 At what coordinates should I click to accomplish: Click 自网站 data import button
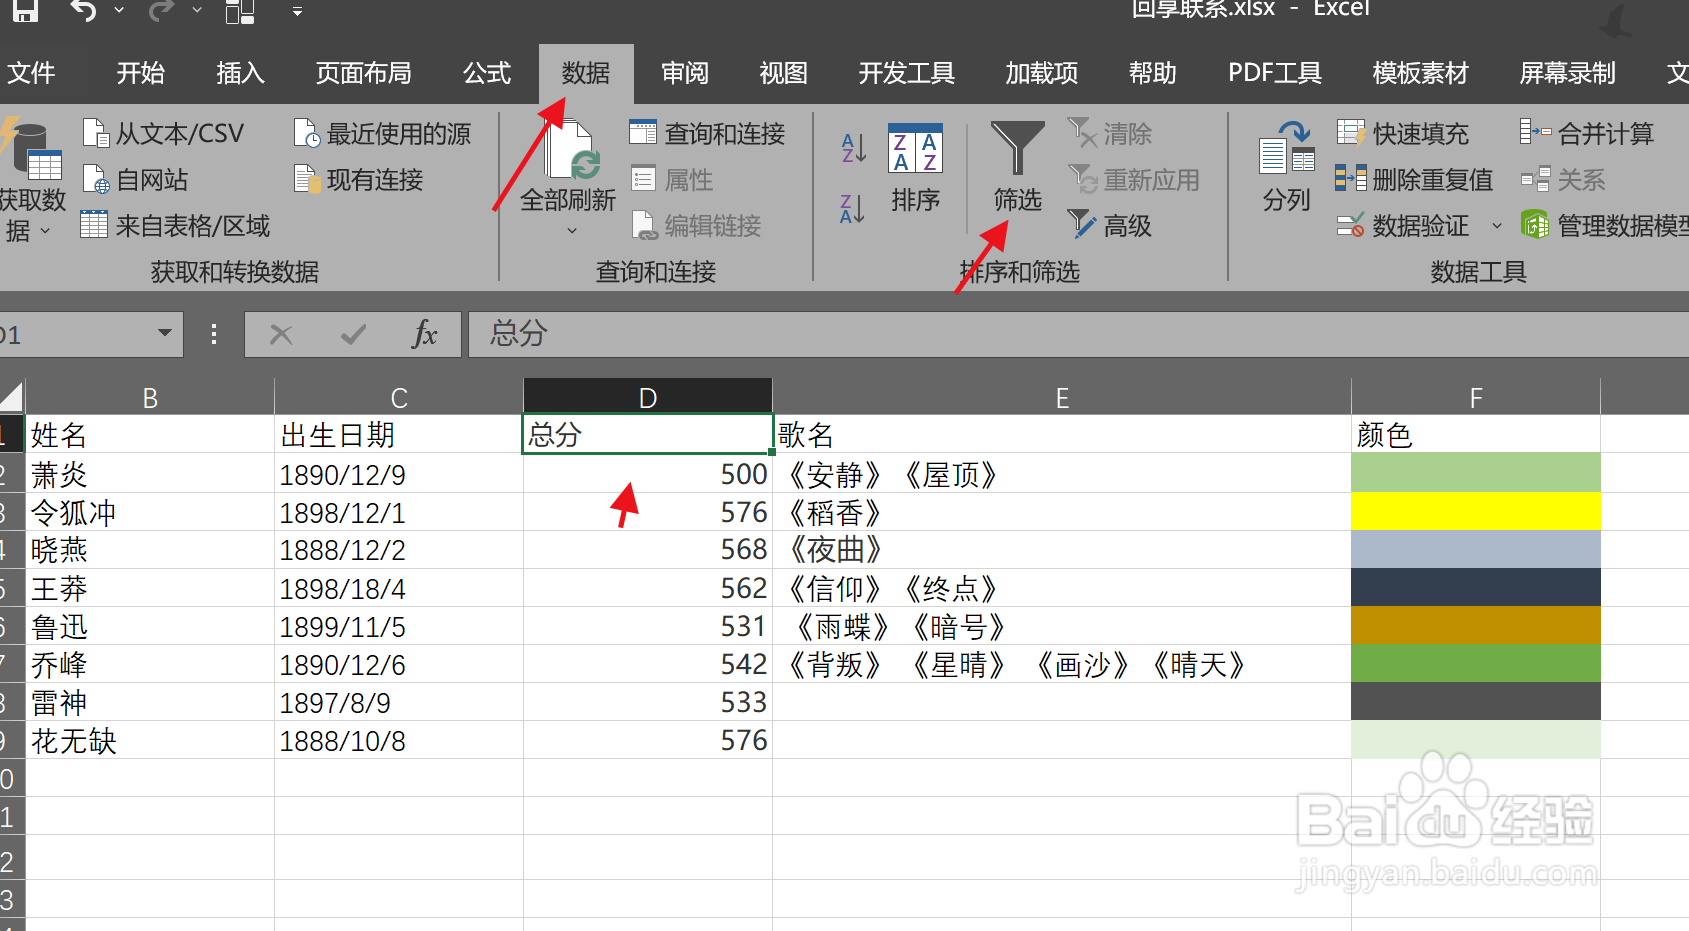pyautogui.click(x=136, y=179)
